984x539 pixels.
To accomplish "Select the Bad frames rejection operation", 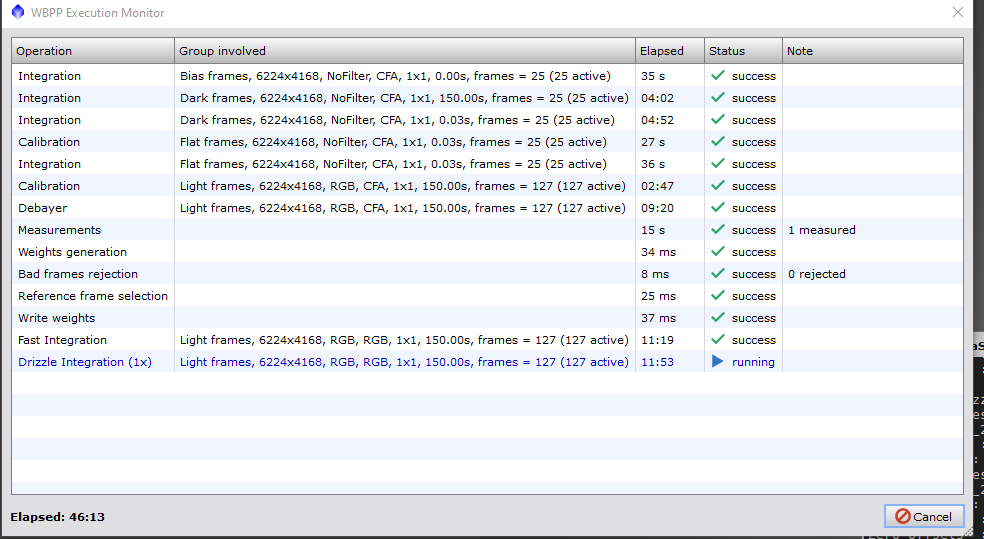I will 78,274.
